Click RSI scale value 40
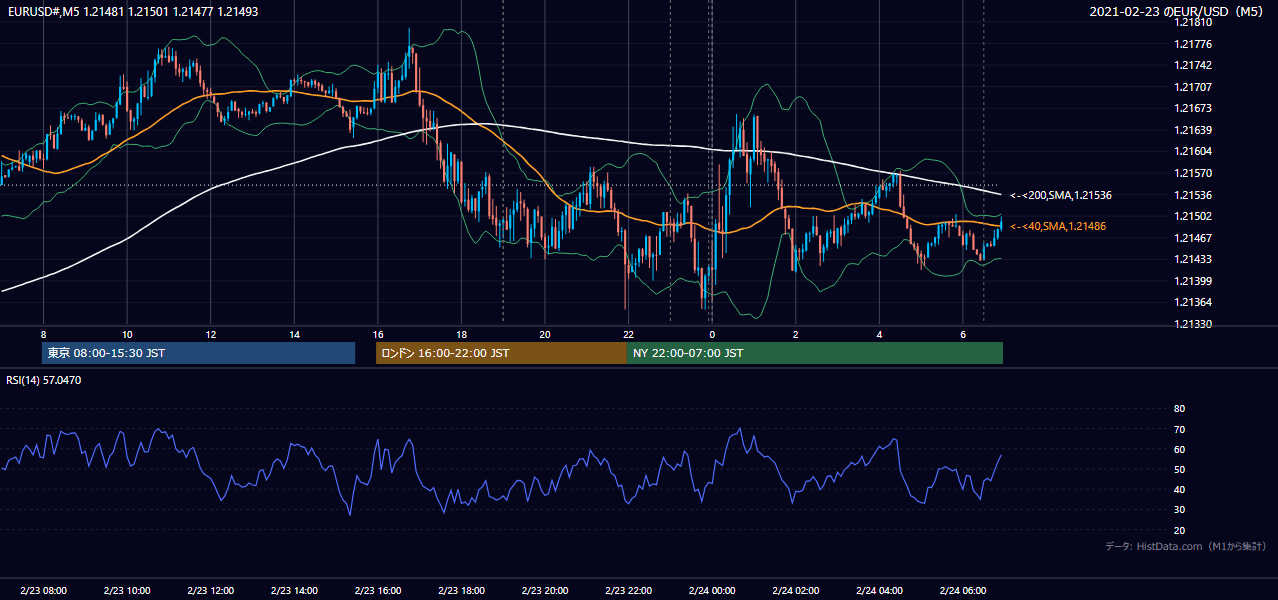Image resolution: width=1278 pixels, height=600 pixels. pyautogui.click(x=1179, y=489)
